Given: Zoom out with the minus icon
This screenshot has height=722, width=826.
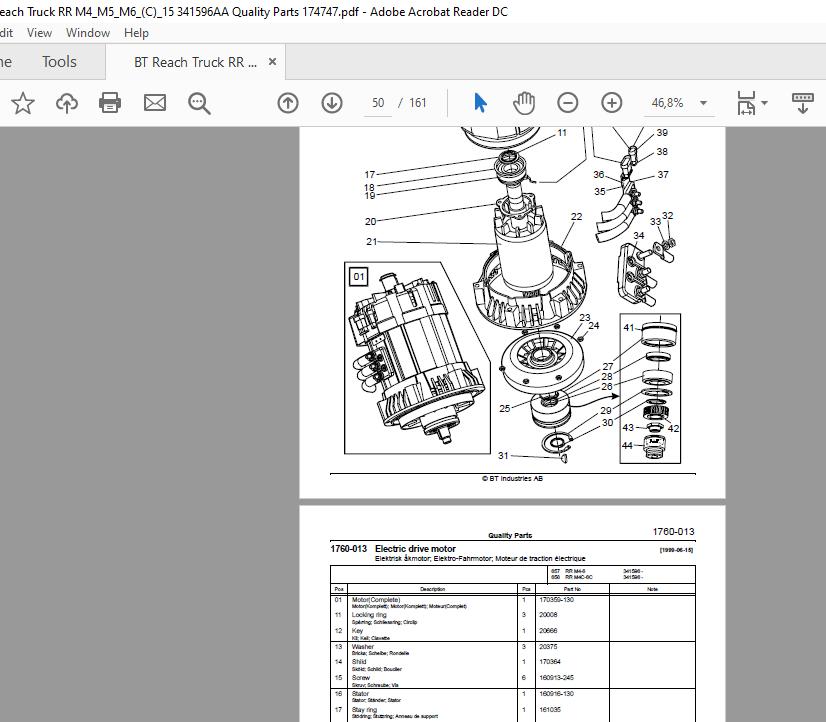Looking at the screenshot, I should coord(567,103).
